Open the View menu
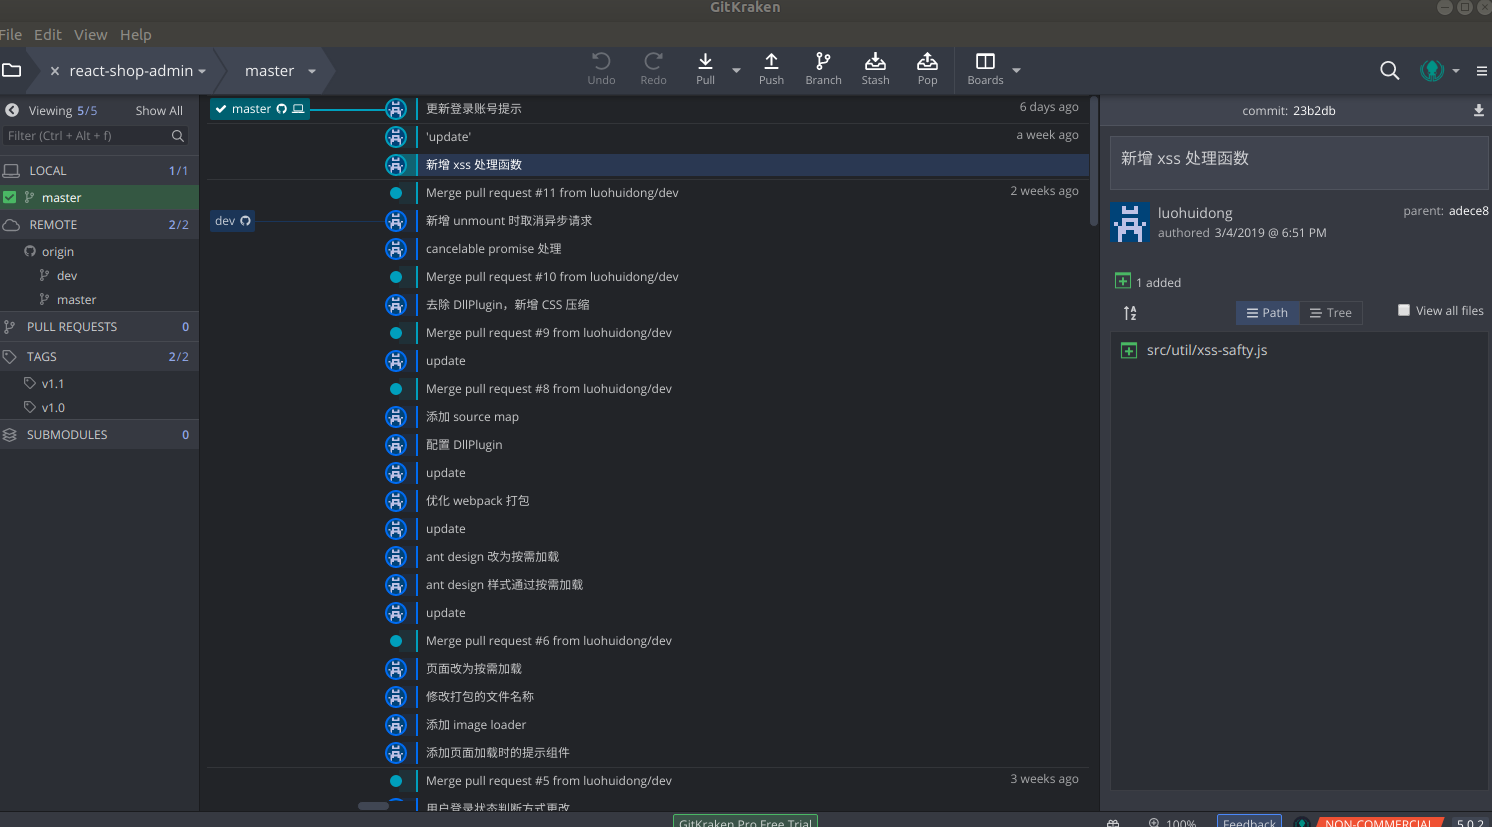The height and width of the screenshot is (827, 1492). [x=90, y=34]
